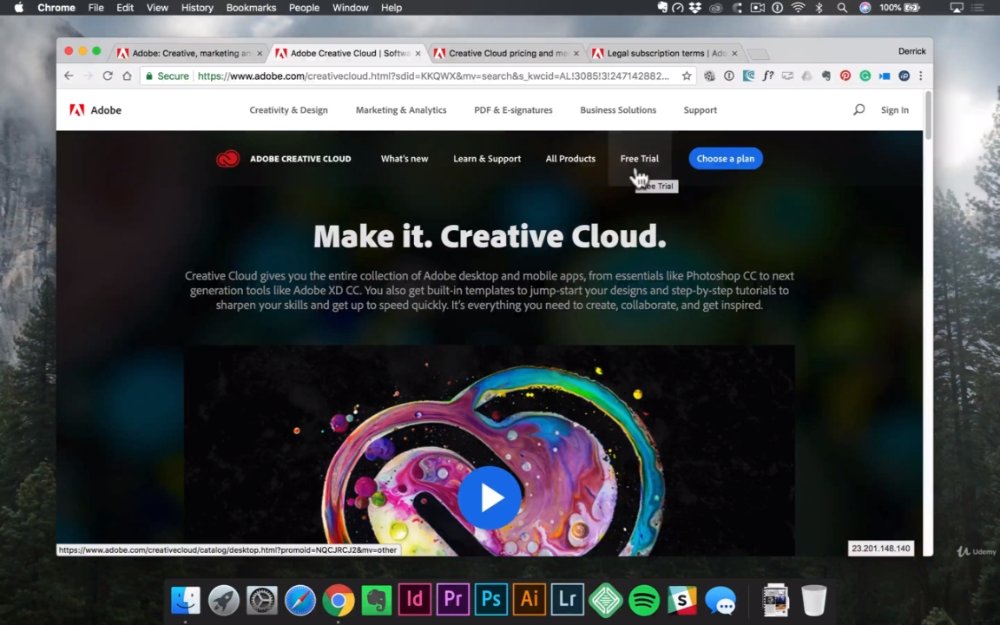Open Lightroom from the Dock
Image resolution: width=1000 pixels, height=625 pixels.
click(568, 599)
